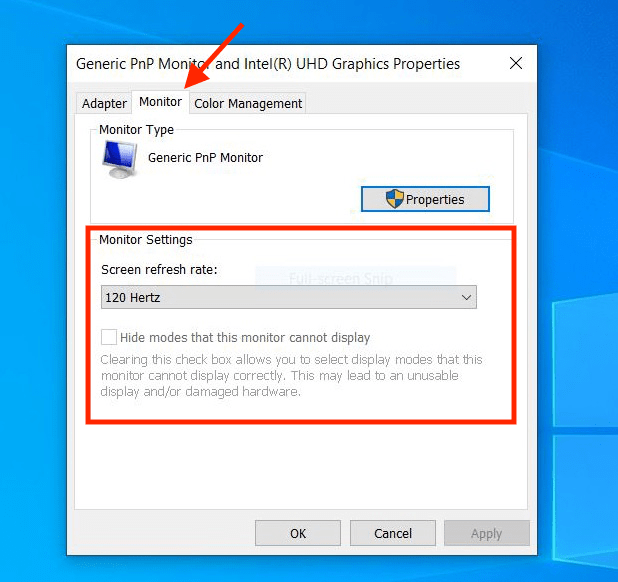Open monitor Properties with shield icon

click(x=425, y=199)
